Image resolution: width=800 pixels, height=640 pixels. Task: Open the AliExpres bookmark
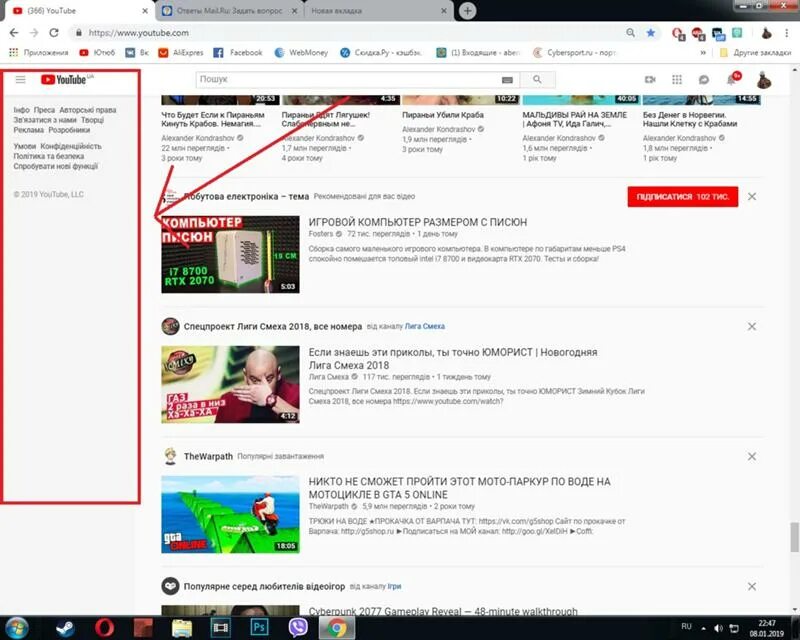181,53
